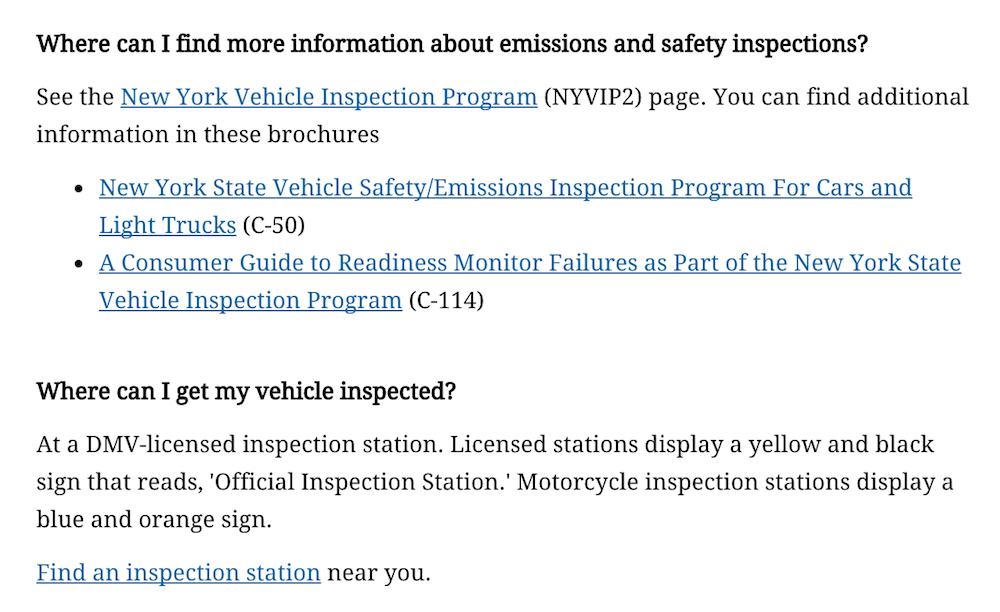Click the 'At a DMV-licensed inspection station' sentence
The width and height of the screenshot is (1000, 612).
coord(239,444)
